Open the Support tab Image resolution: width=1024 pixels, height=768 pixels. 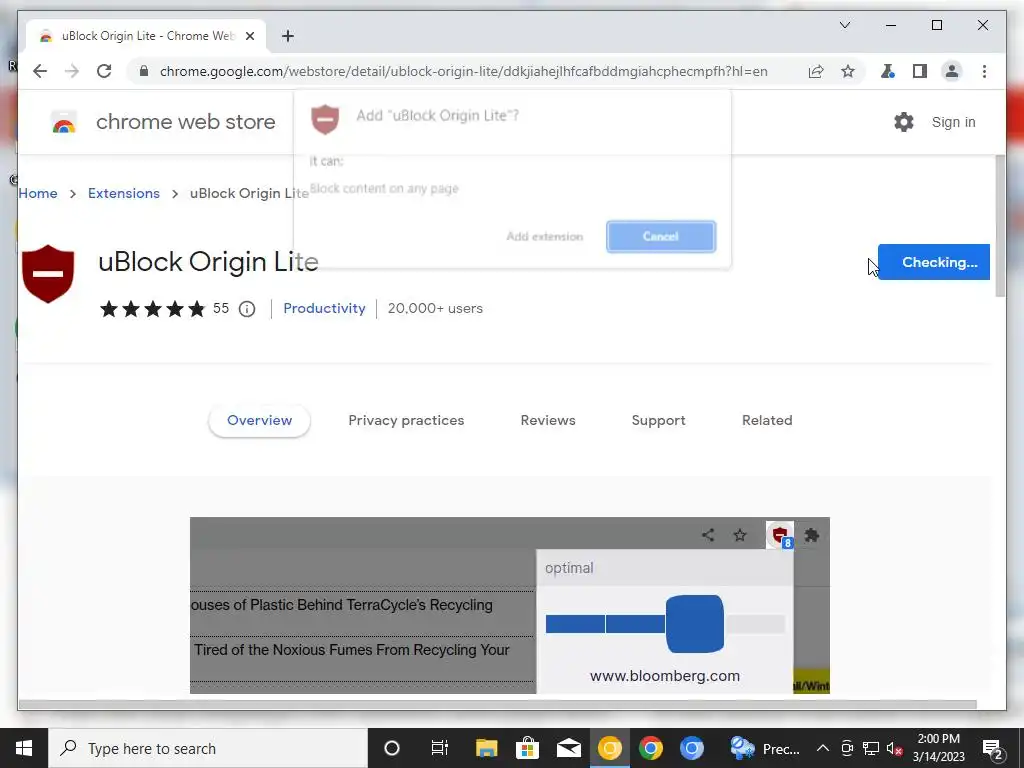(x=658, y=421)
